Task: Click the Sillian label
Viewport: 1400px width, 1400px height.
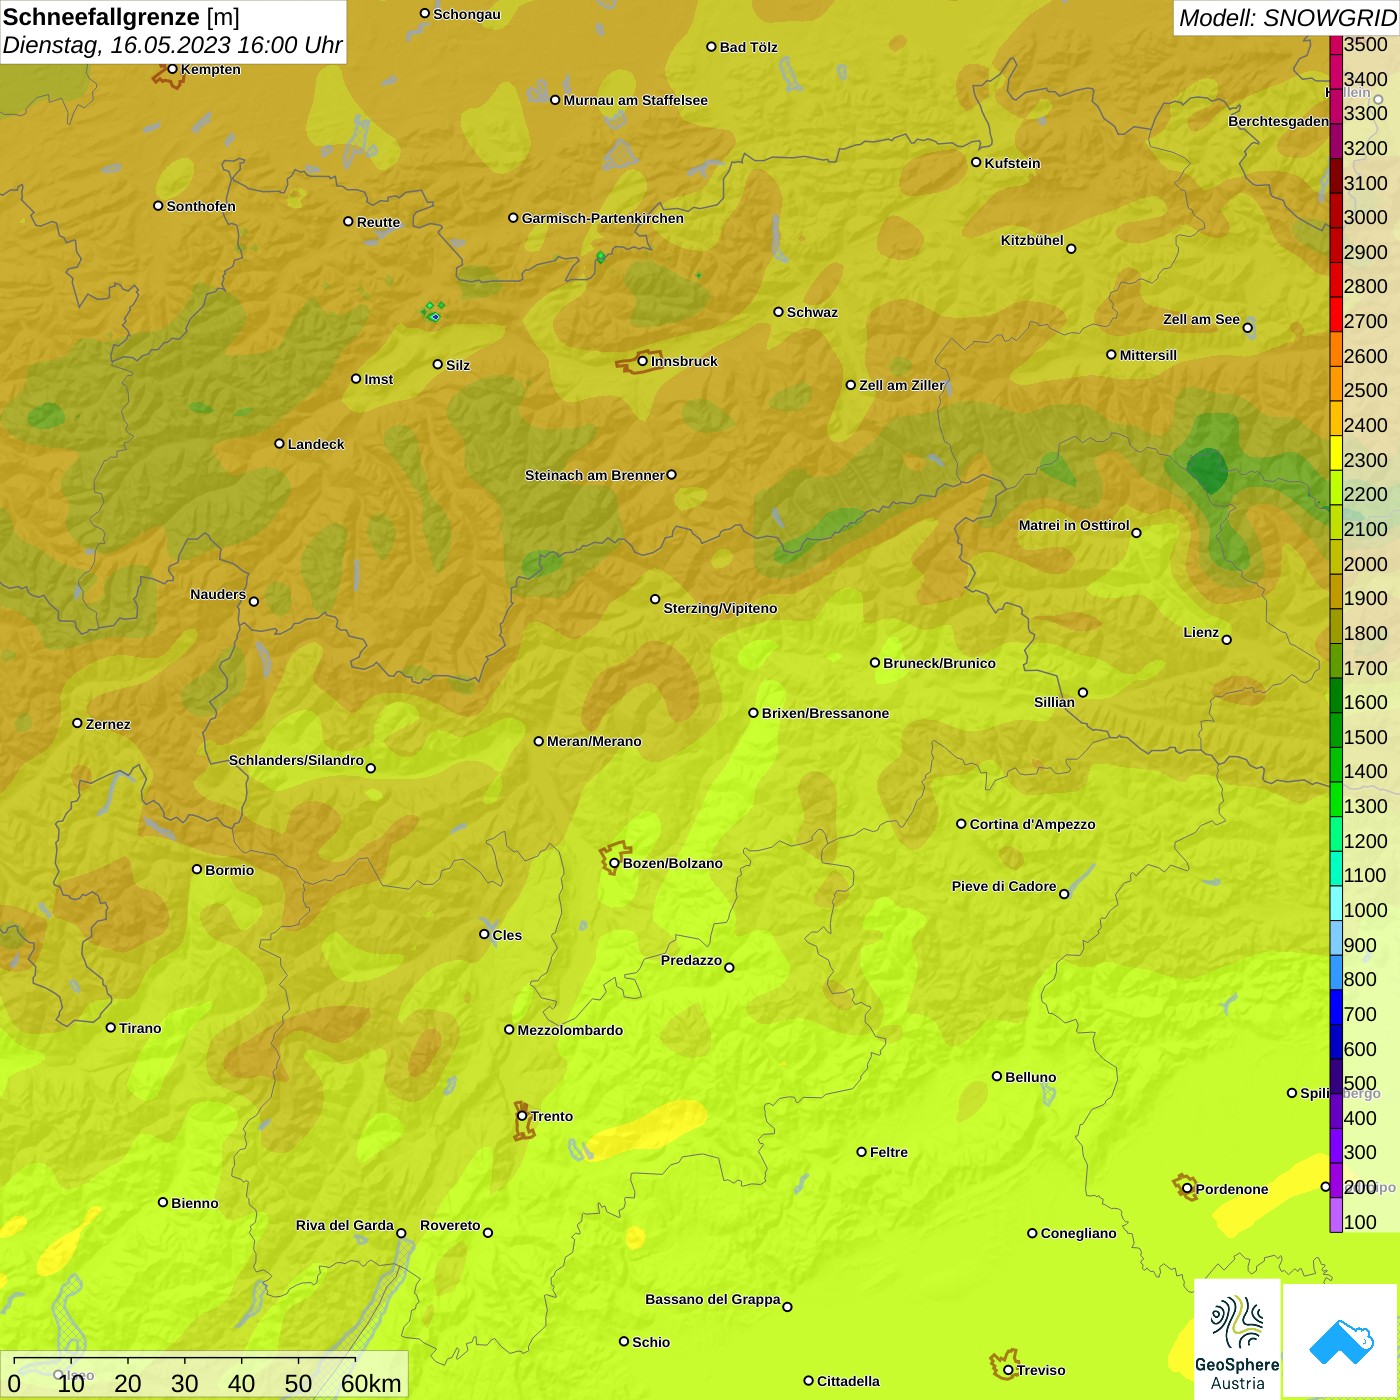Action: 1054,702
